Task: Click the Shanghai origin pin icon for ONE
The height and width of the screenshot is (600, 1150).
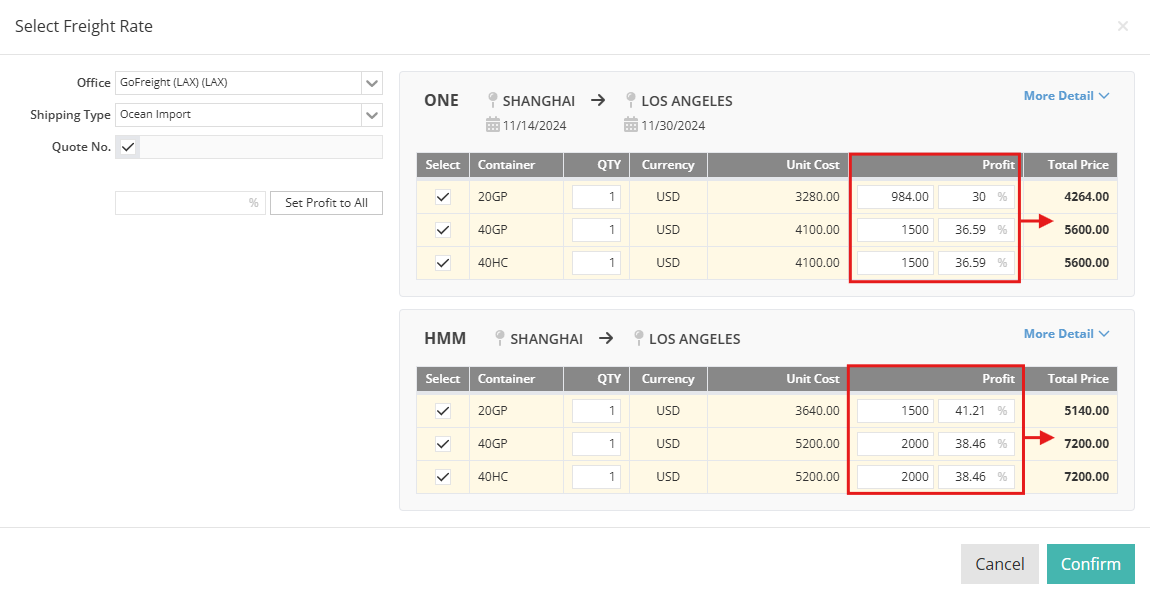Action: pyautogui.click(x=492, y=100)
